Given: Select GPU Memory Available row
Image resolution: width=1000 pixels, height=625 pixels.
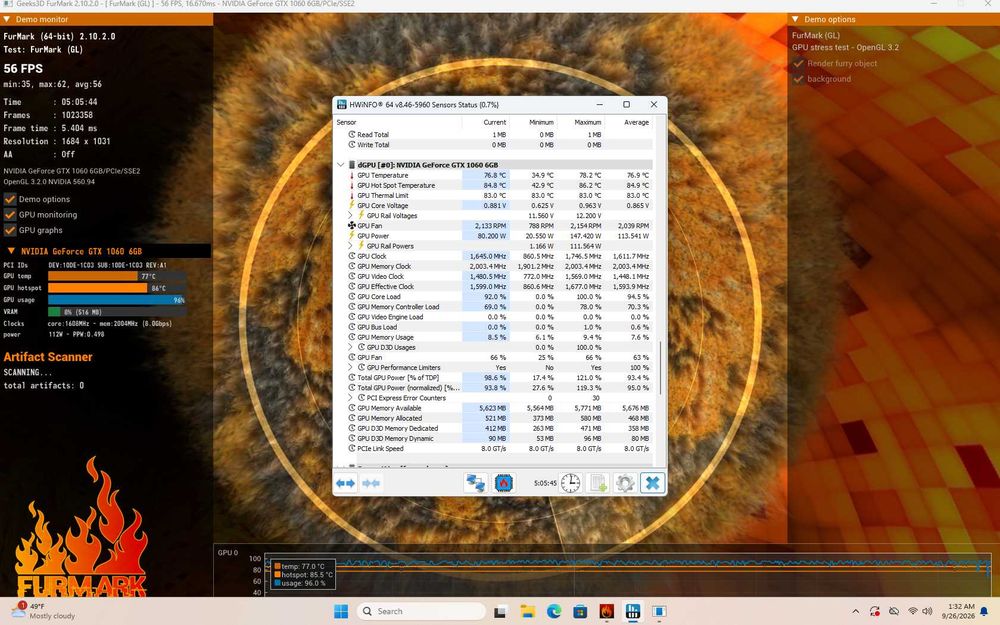Looking at the screenshot, I should 499,408.
